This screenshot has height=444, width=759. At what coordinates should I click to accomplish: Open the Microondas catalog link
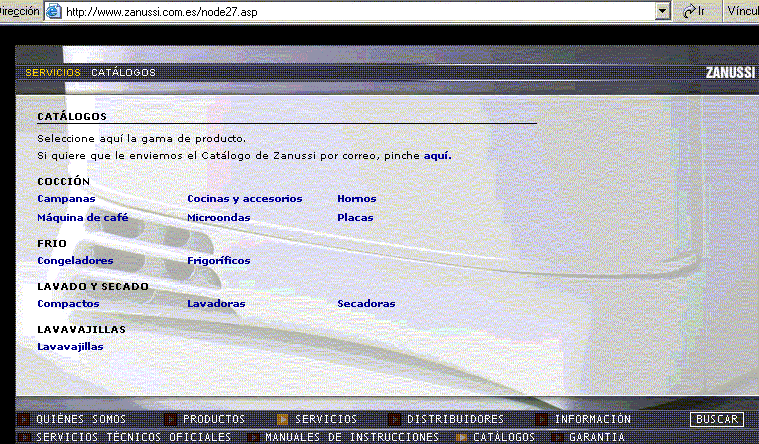(219, 218)
